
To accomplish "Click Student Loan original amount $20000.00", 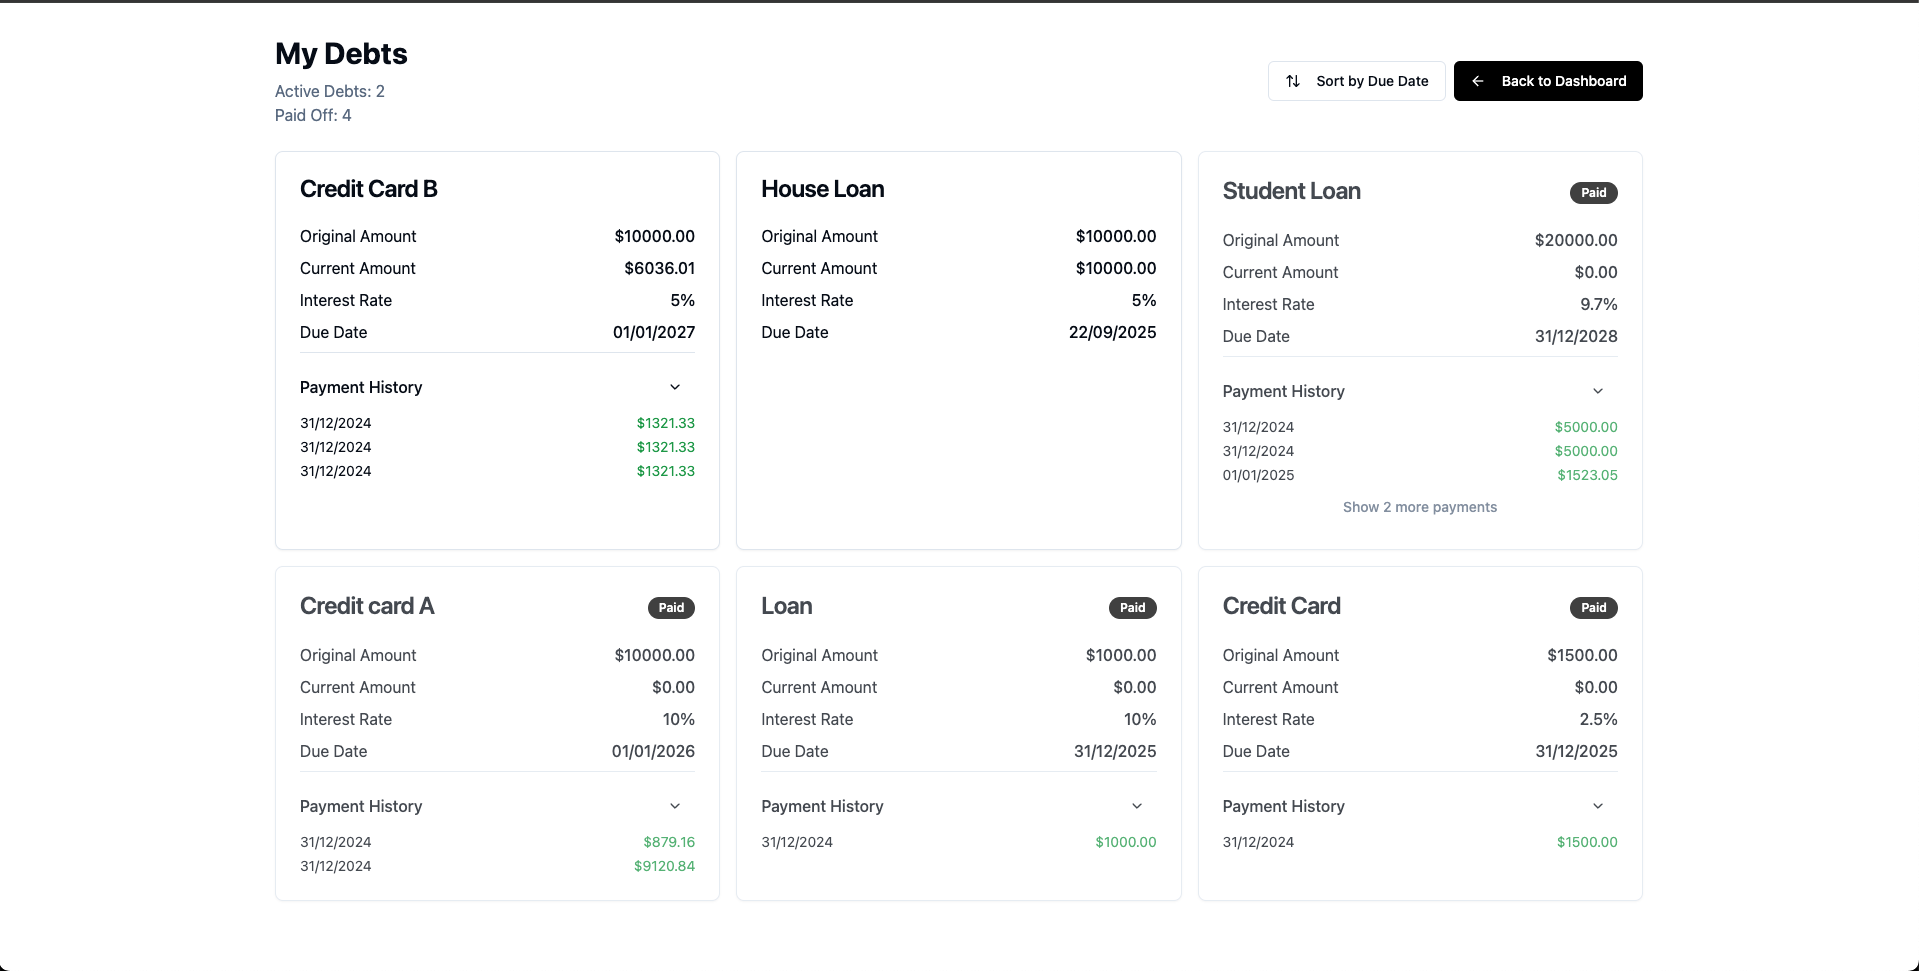I will (1576, 240).
